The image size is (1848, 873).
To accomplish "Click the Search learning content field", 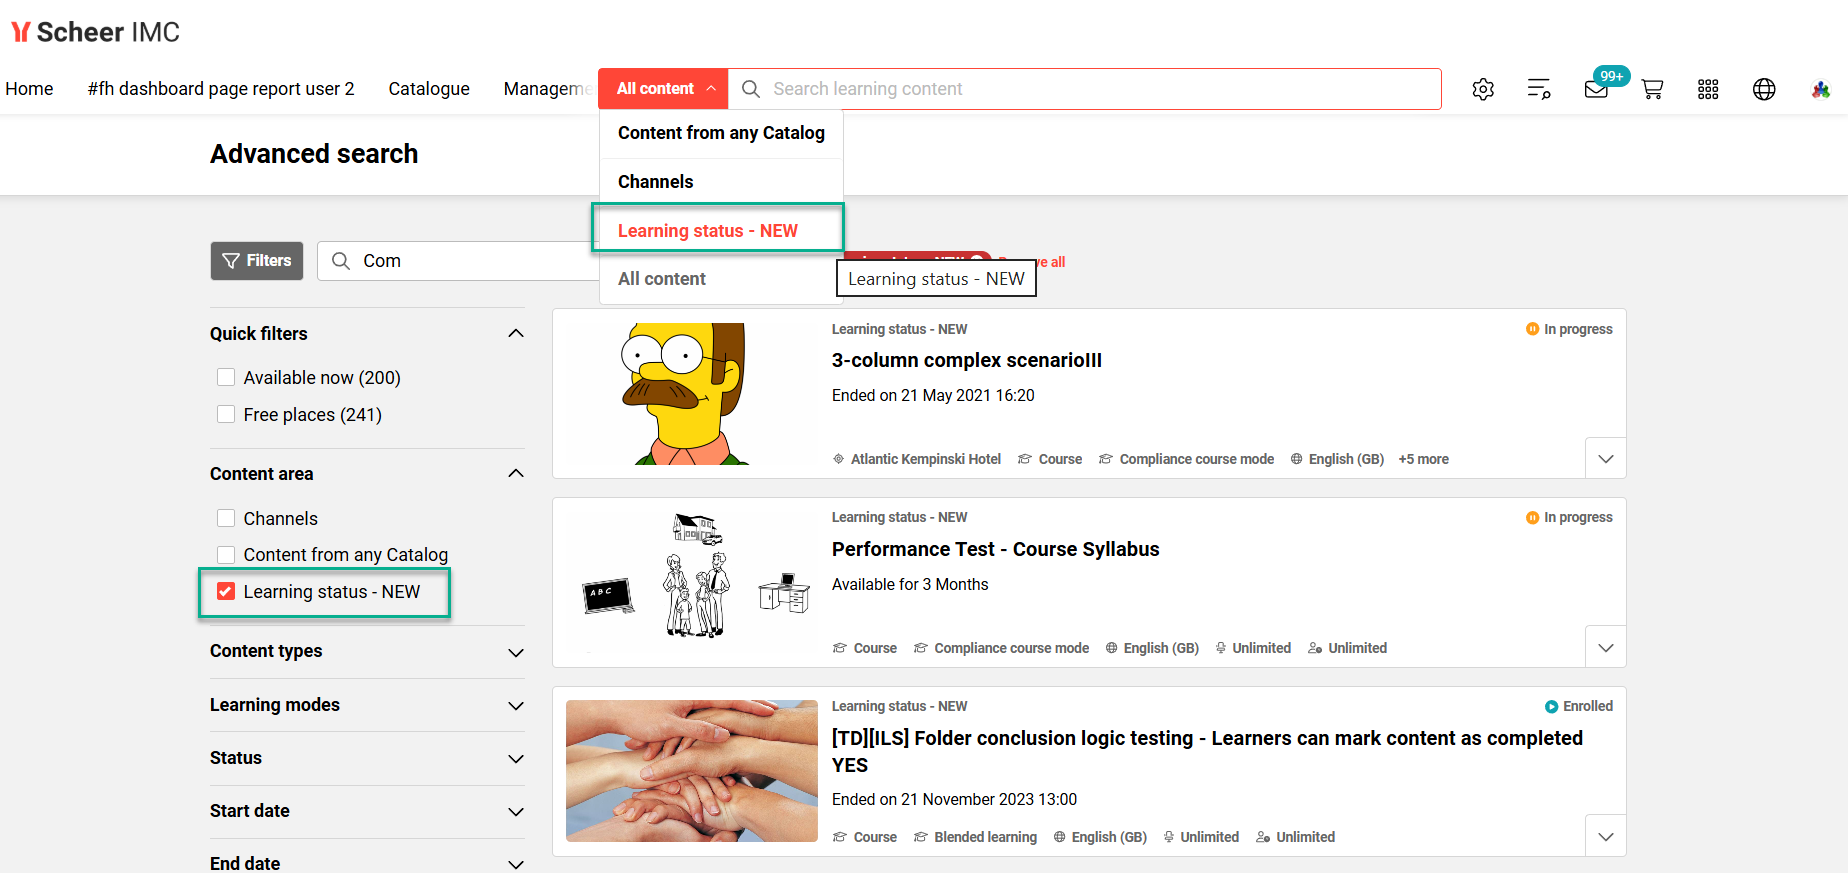I will [x=1085, y=89].
